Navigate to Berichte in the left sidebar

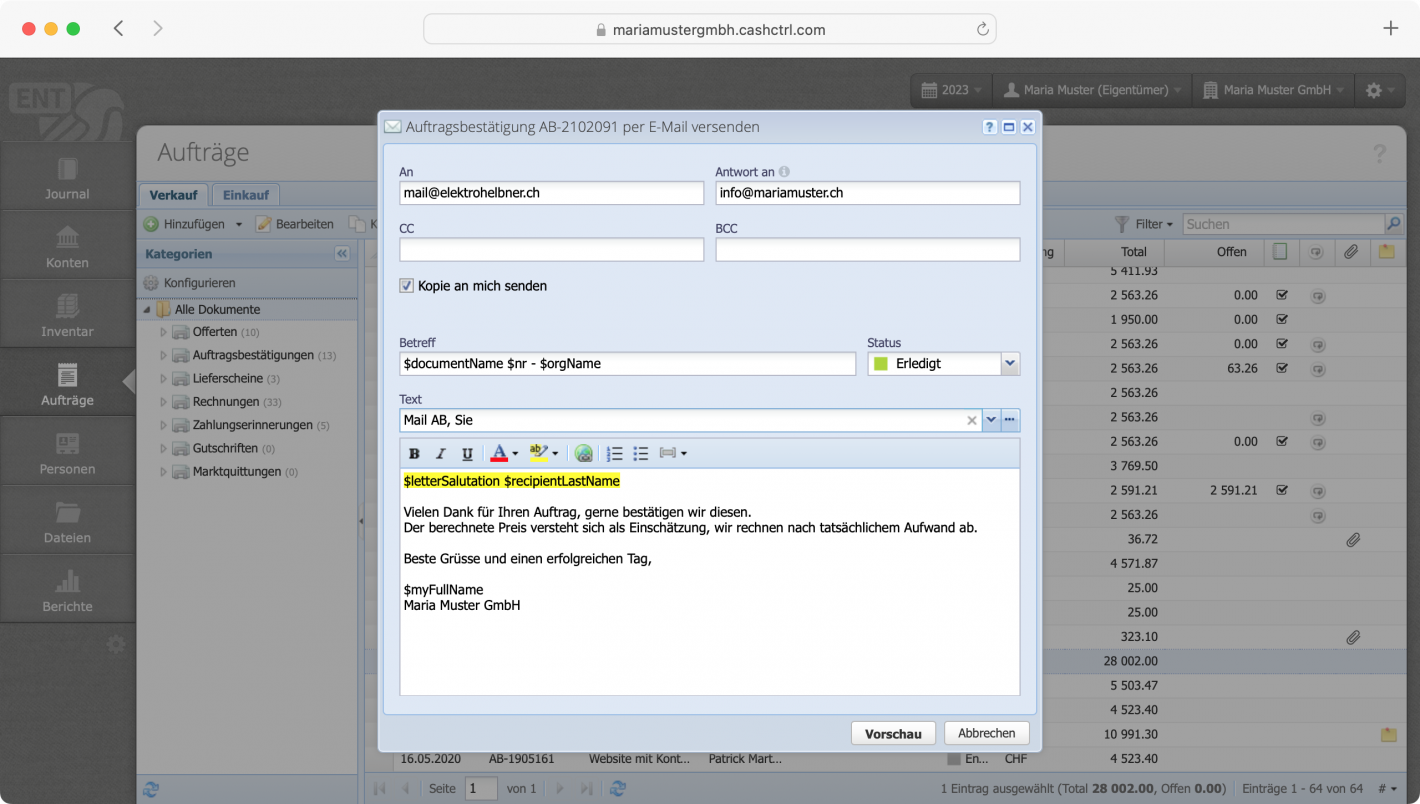pyautogui.click(x=67, y=588)
